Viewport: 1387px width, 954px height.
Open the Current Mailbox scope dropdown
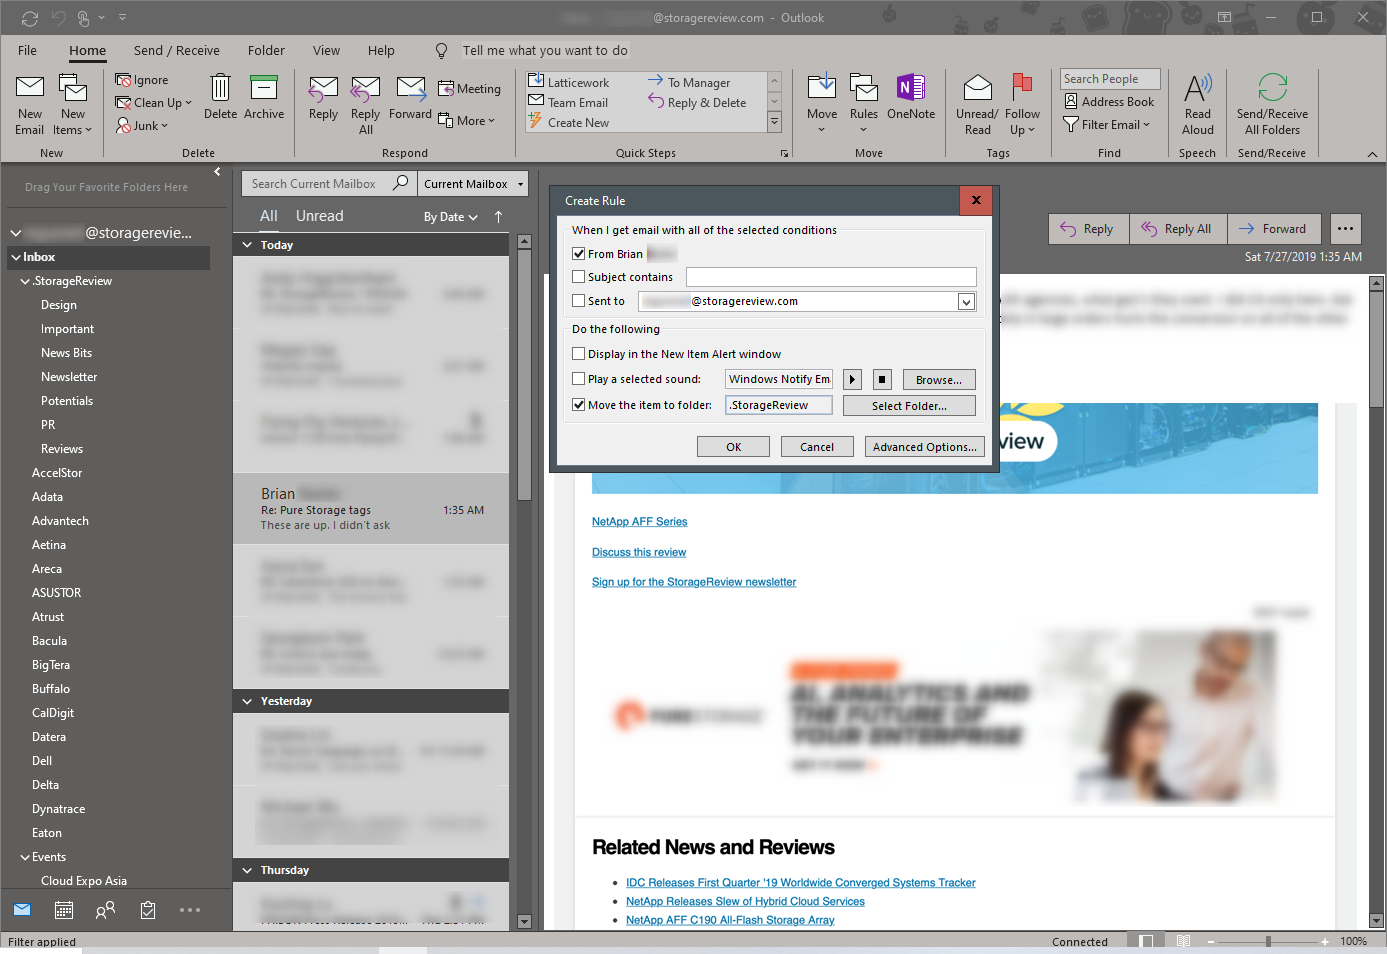473,183
